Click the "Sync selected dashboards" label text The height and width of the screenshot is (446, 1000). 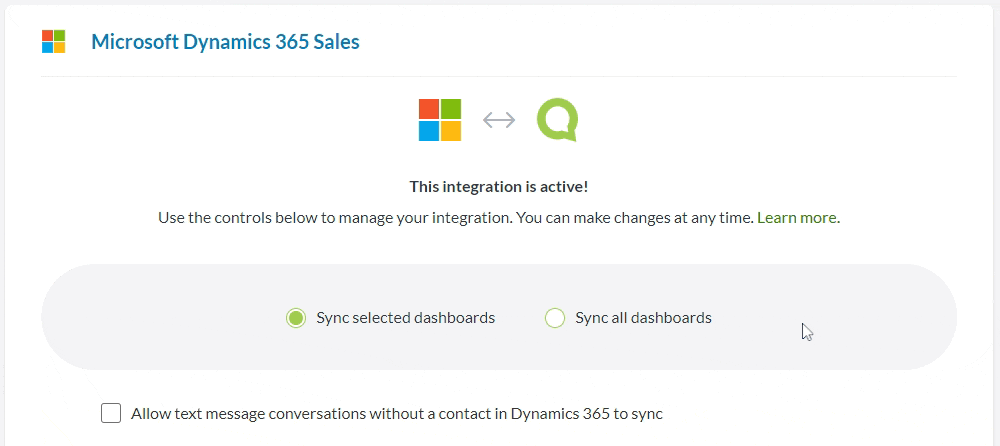(405, 318)
